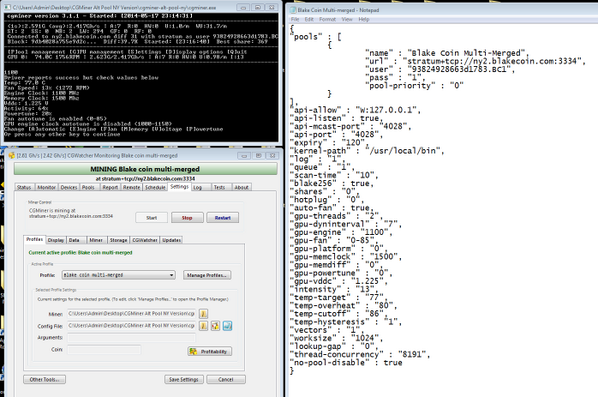Image resolution: width=598 pixels, height=397 pixels.
Task: Open the Storage settings sub-tab
Action: [118, 240]
